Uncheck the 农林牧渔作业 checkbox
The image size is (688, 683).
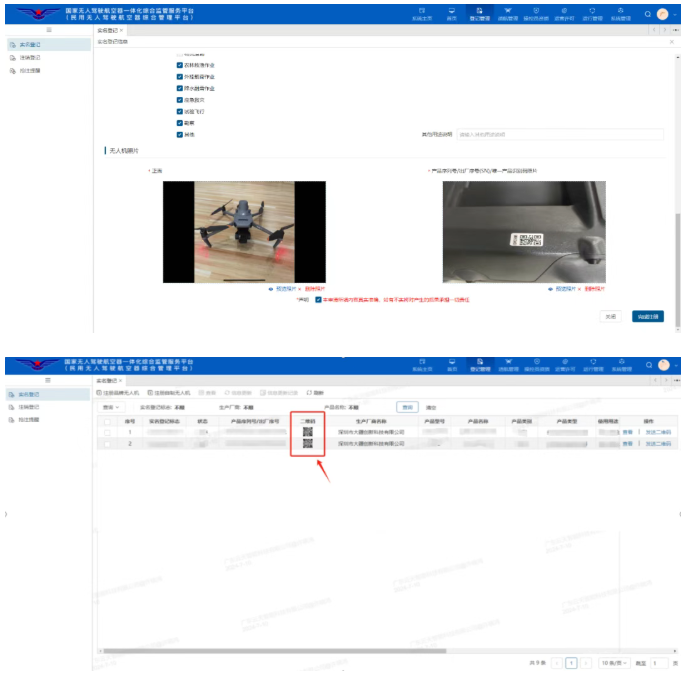(x=180, y=65)
